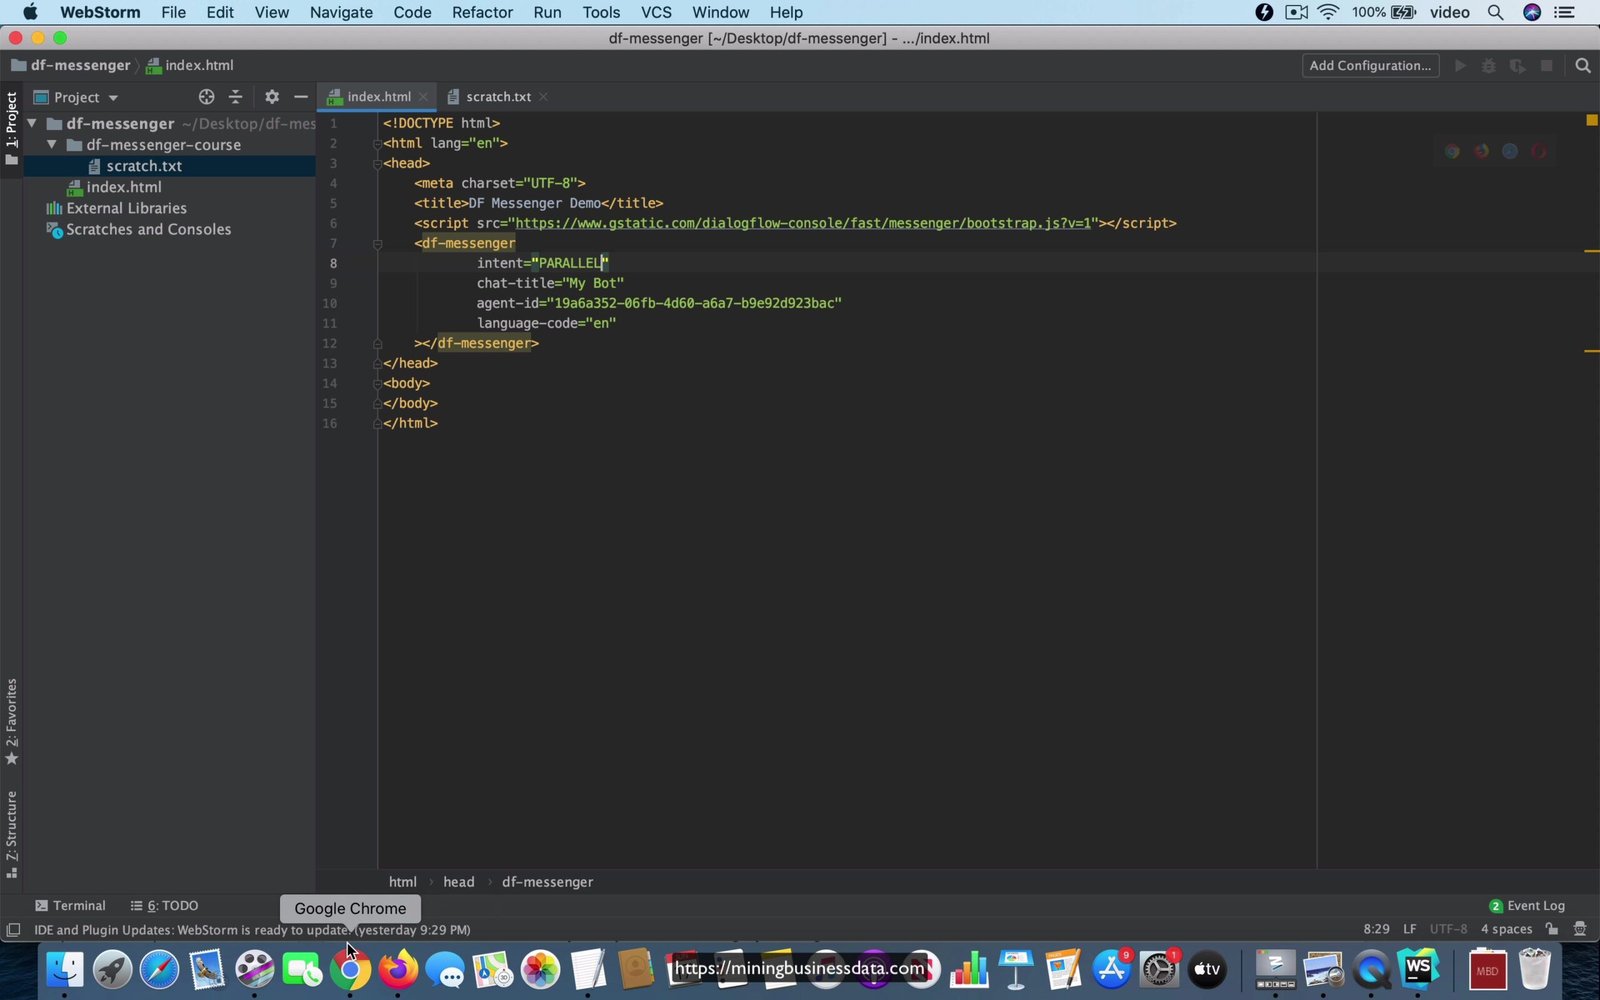The height and width of the screenshot is (1000, 1600).
Task: Click the Debug bug icon
Action: coord(1489,66)
